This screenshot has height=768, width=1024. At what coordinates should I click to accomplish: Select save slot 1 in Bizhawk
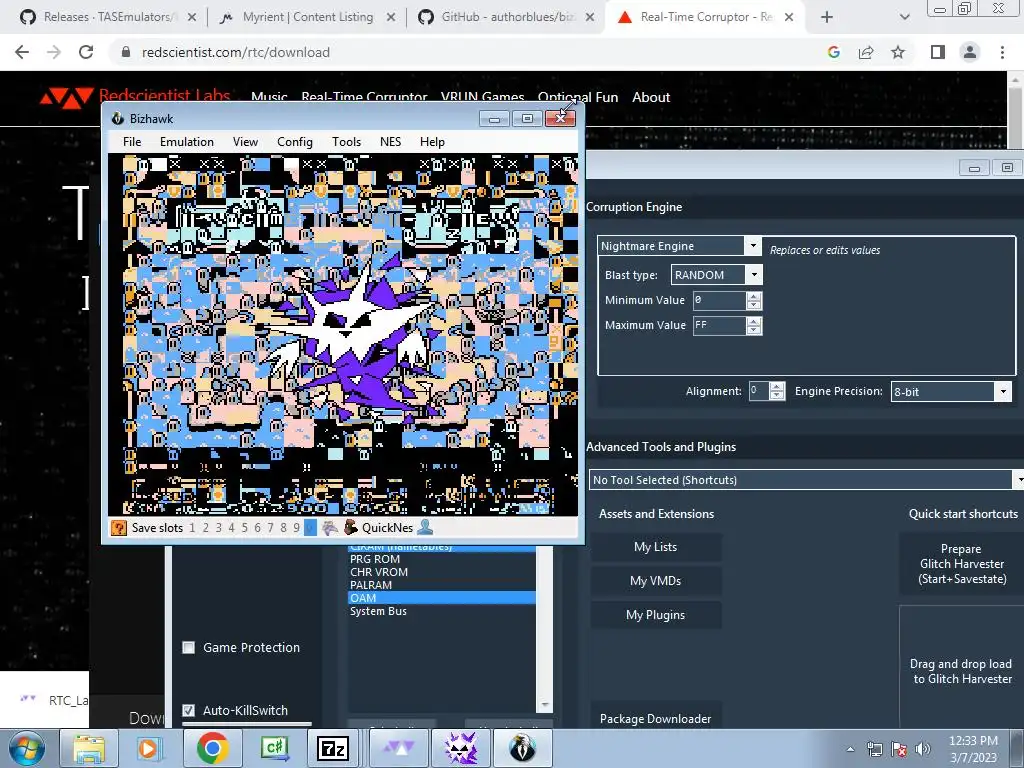[192, 528]
